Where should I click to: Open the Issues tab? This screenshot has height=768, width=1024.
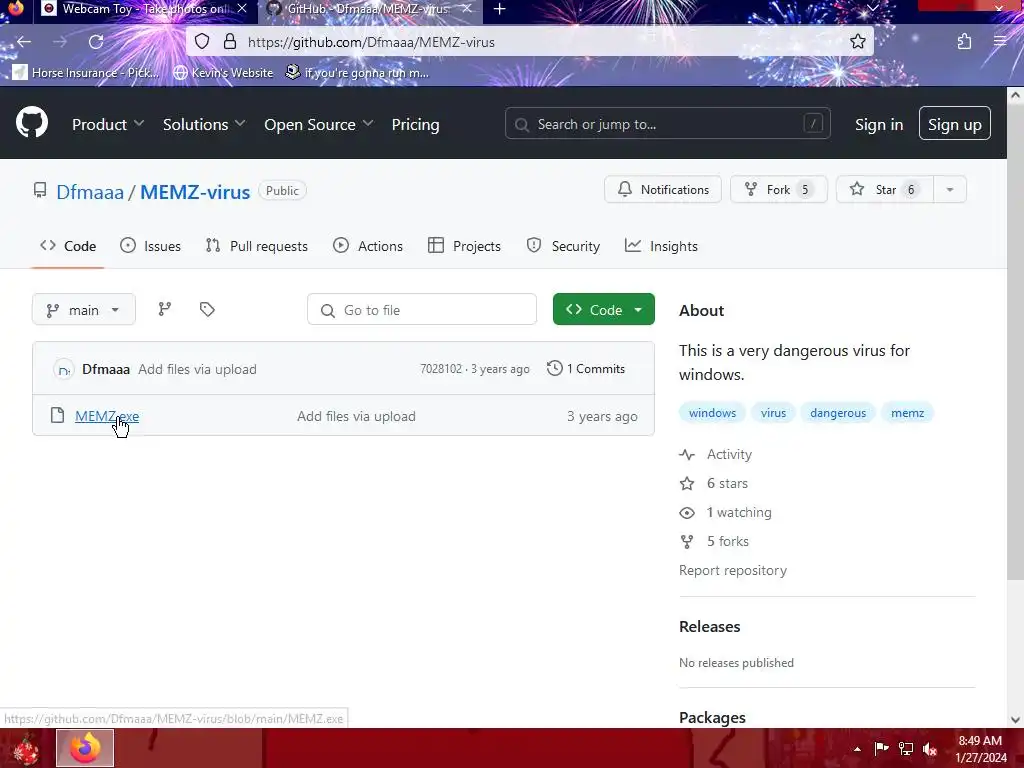[151, 246]
